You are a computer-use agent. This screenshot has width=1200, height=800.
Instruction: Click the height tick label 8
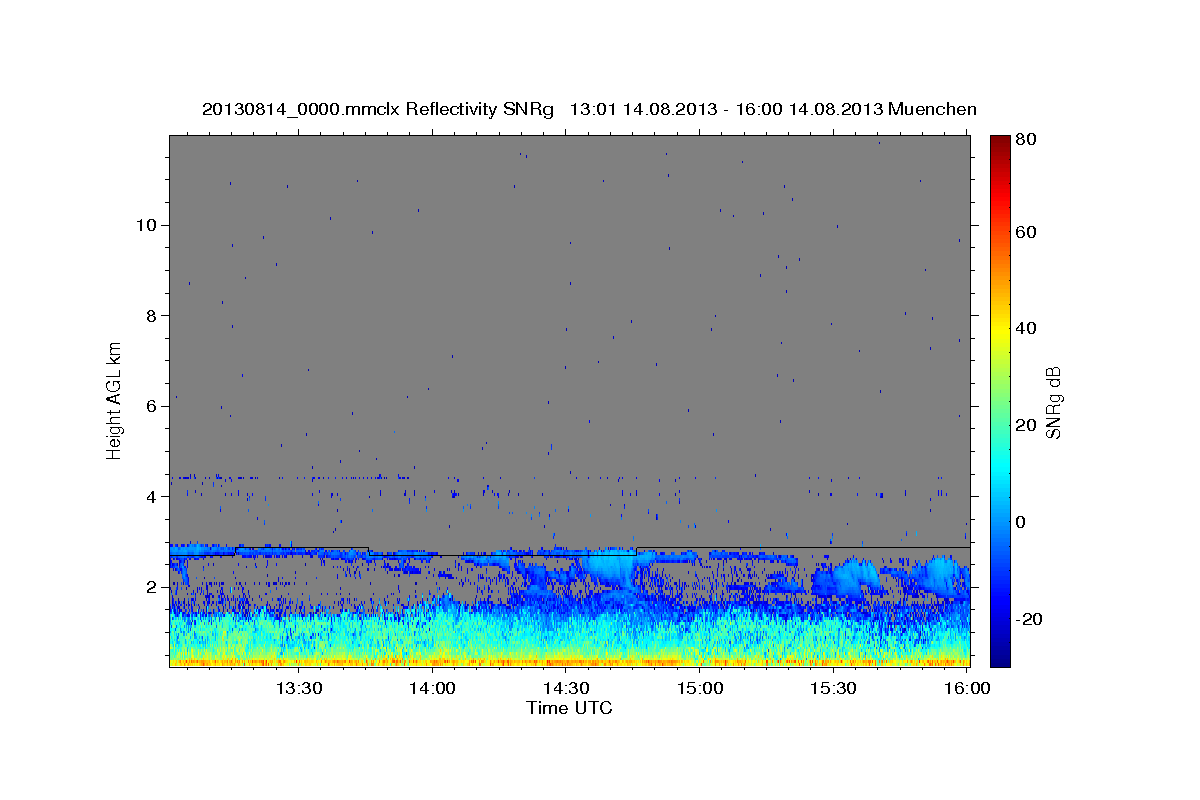(151, 316)
